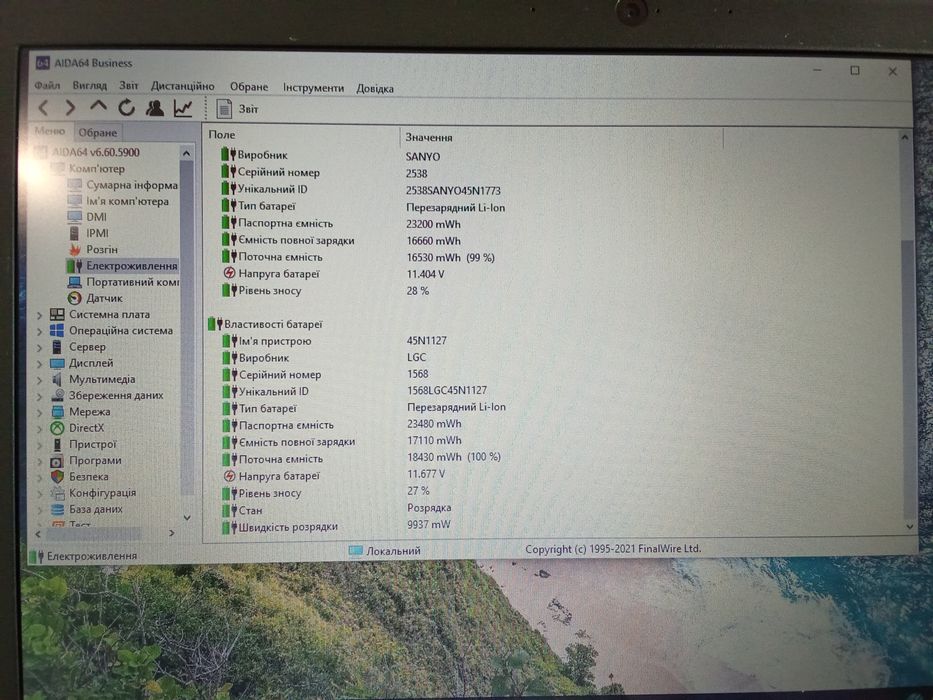Click the Звіт report button in toolbar
The width and height of the screenshot is (933, 700).
(237, 109)
